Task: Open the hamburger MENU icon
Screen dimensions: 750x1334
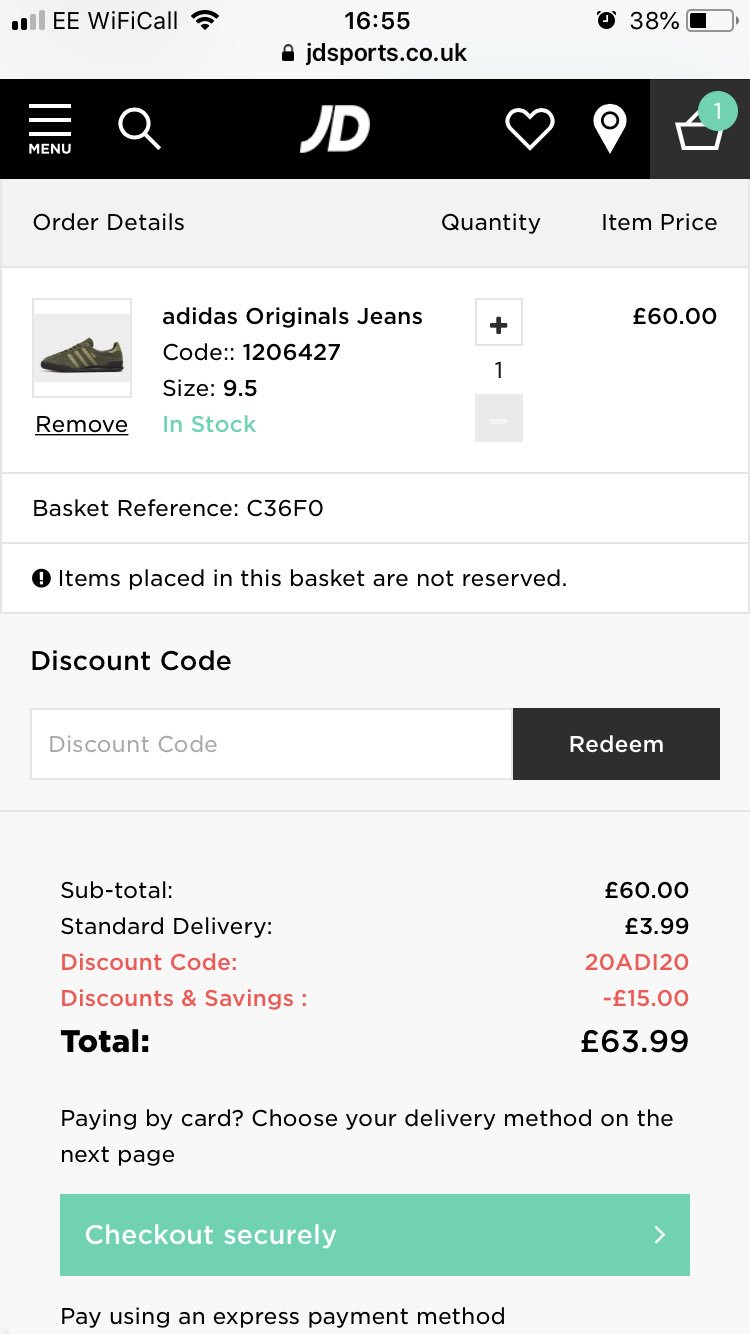Action: pyautogui.click(x=50, y=129)
